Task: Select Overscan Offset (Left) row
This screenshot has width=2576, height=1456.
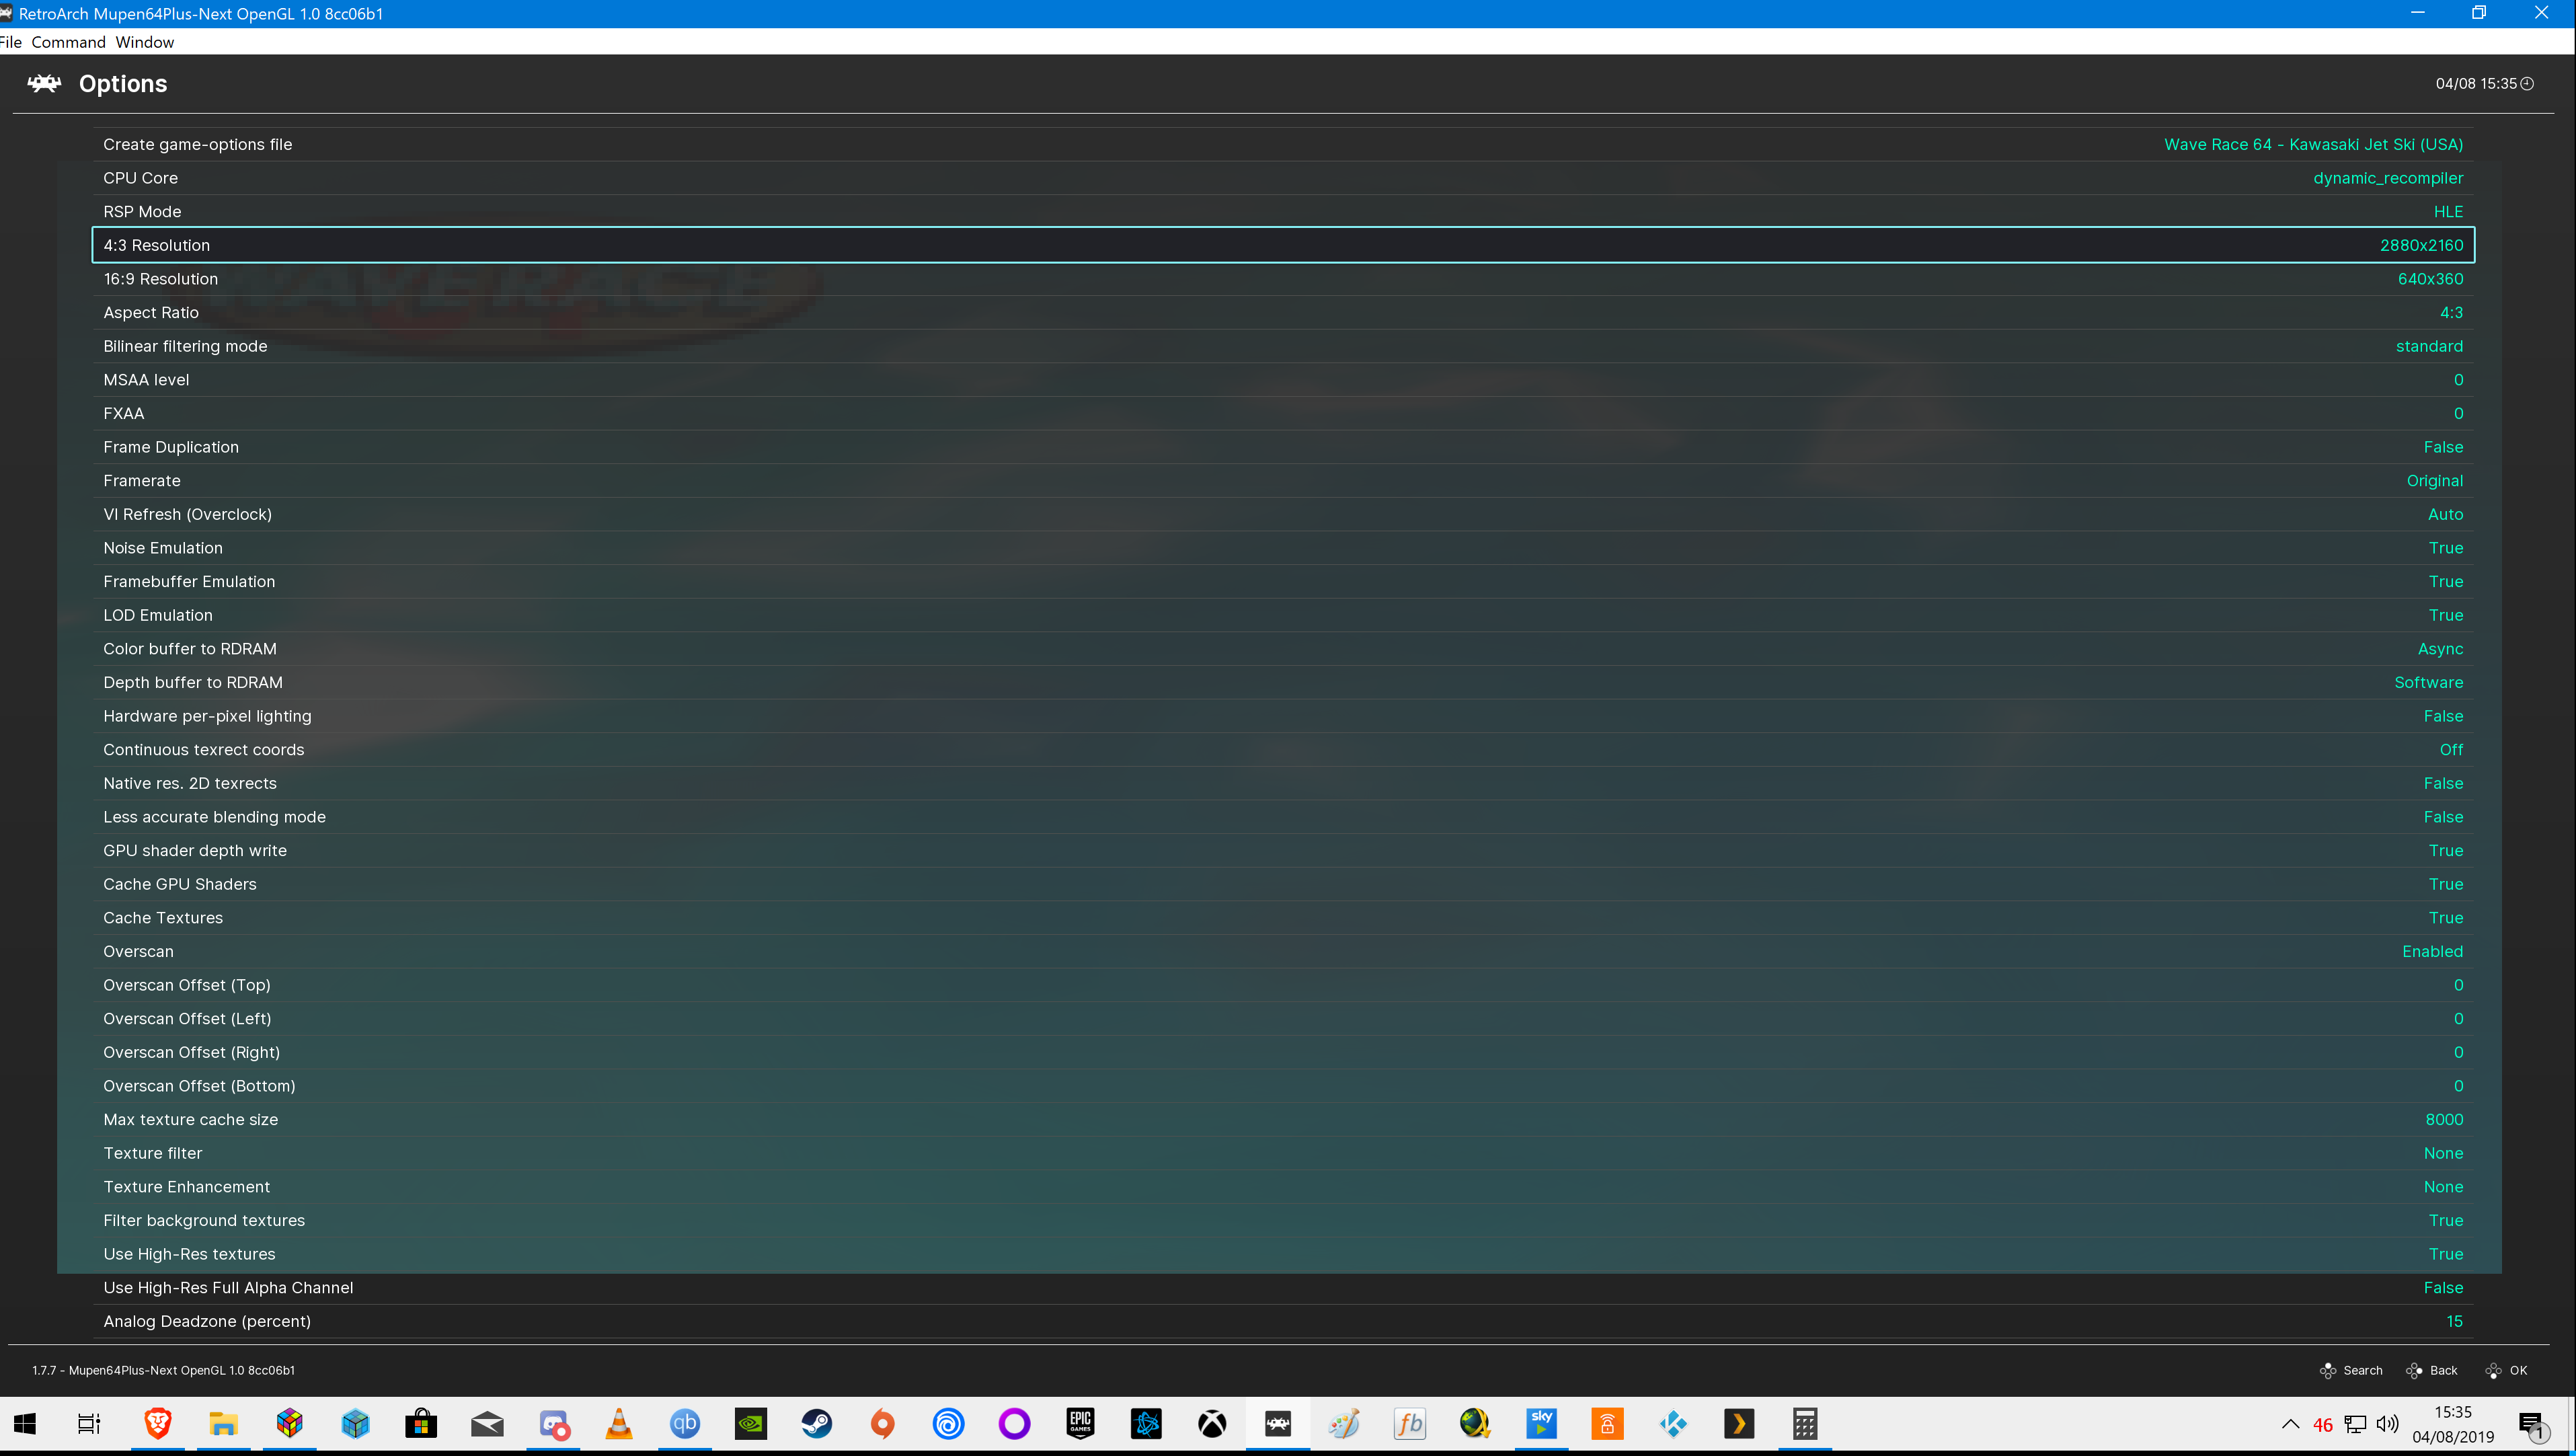Action: (x=1283, y=1020)
